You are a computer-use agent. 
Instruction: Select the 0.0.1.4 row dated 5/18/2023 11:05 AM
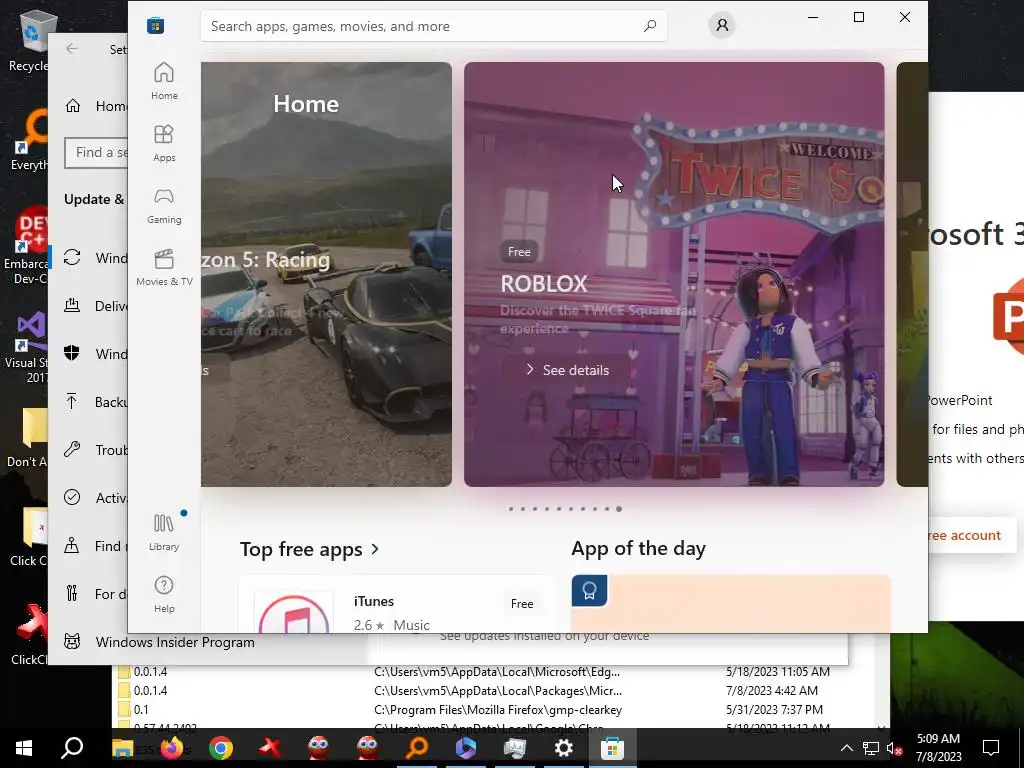tap(496, 671)
